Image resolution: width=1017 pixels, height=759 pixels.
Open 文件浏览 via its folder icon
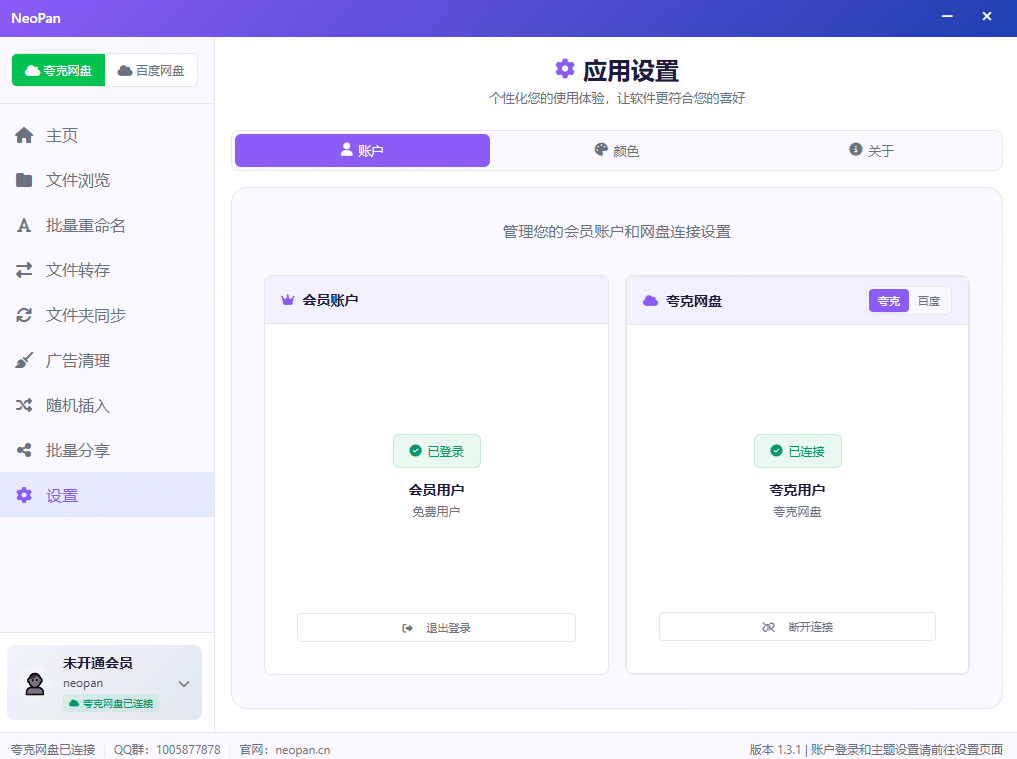tap(24, 181)
